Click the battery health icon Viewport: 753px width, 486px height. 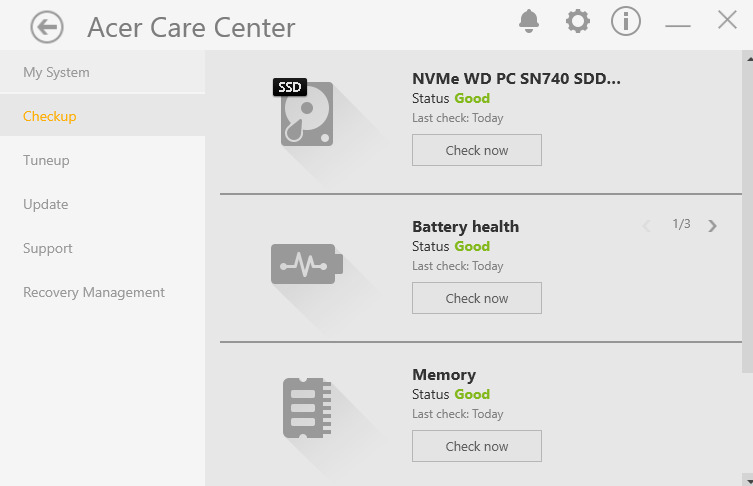(x=306, y=264)
